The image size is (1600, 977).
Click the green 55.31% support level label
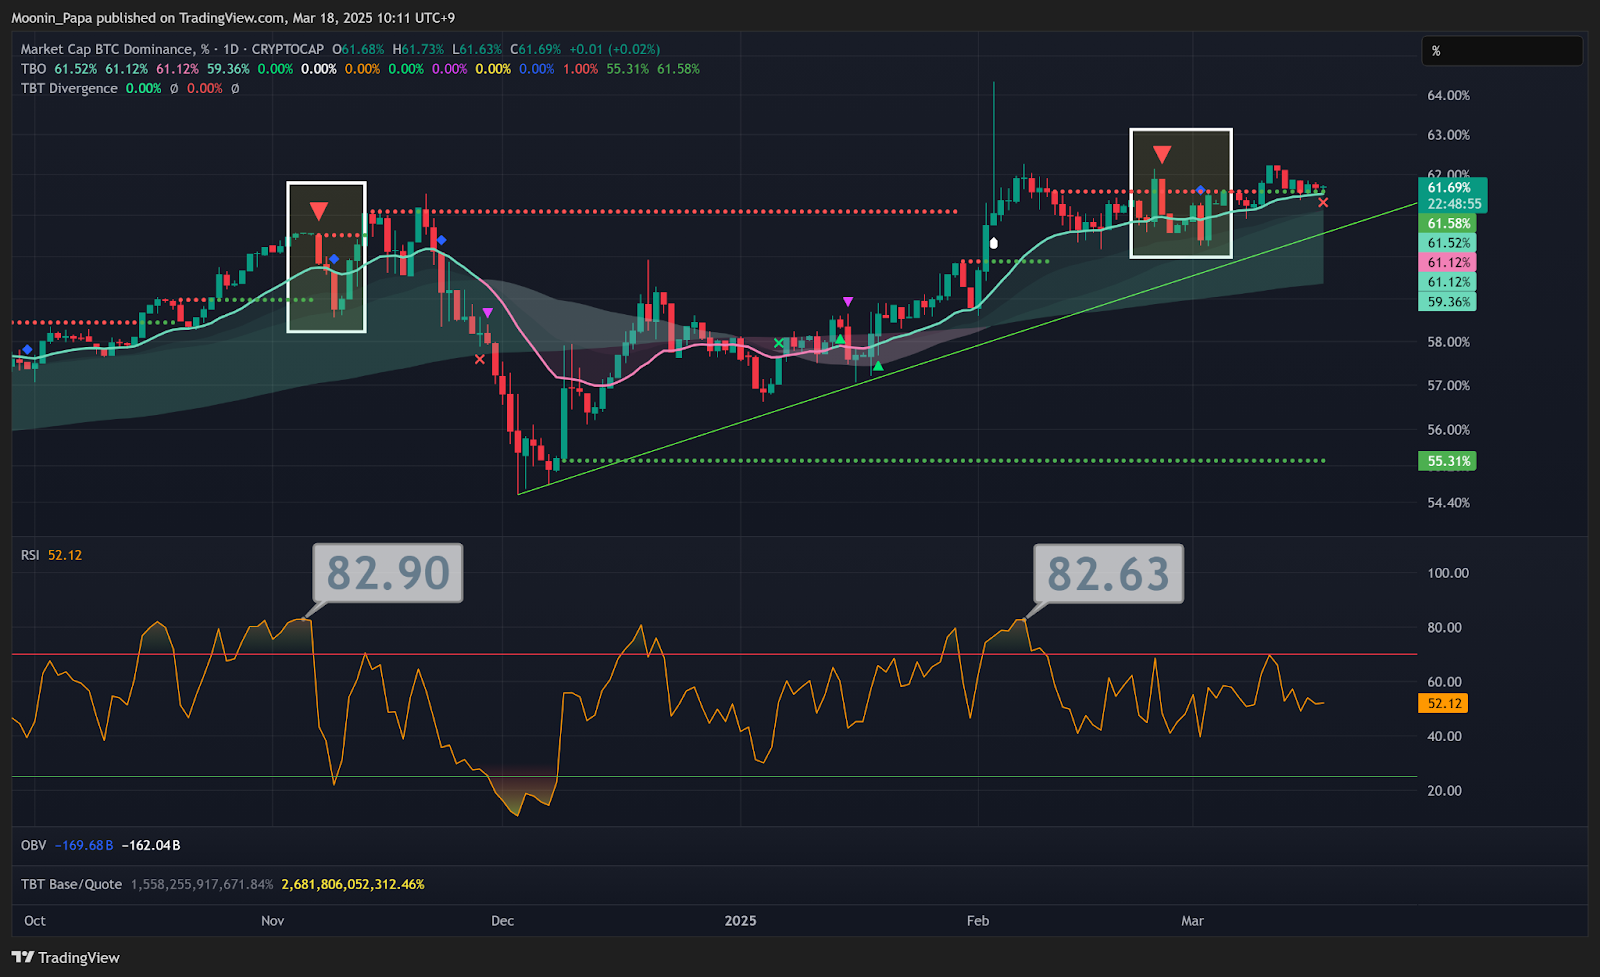point(1447,461)
